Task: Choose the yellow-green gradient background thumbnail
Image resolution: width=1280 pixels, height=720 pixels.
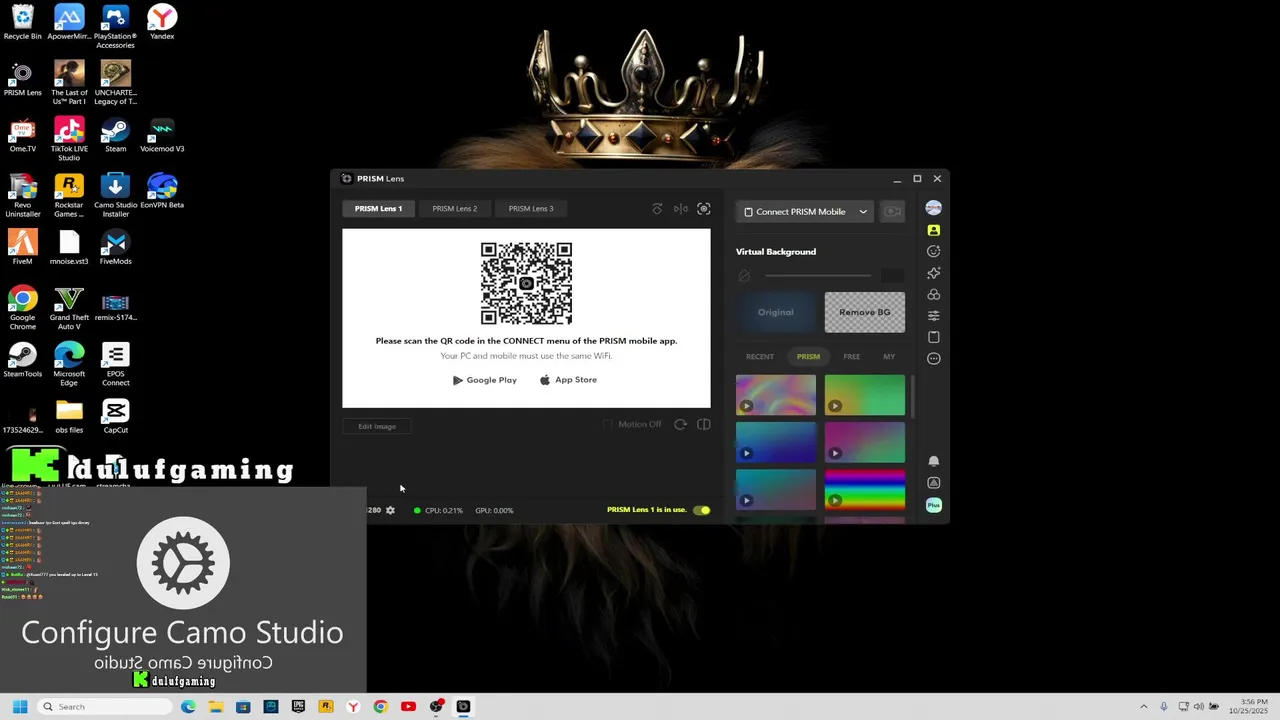Action: tap(864, 395)
